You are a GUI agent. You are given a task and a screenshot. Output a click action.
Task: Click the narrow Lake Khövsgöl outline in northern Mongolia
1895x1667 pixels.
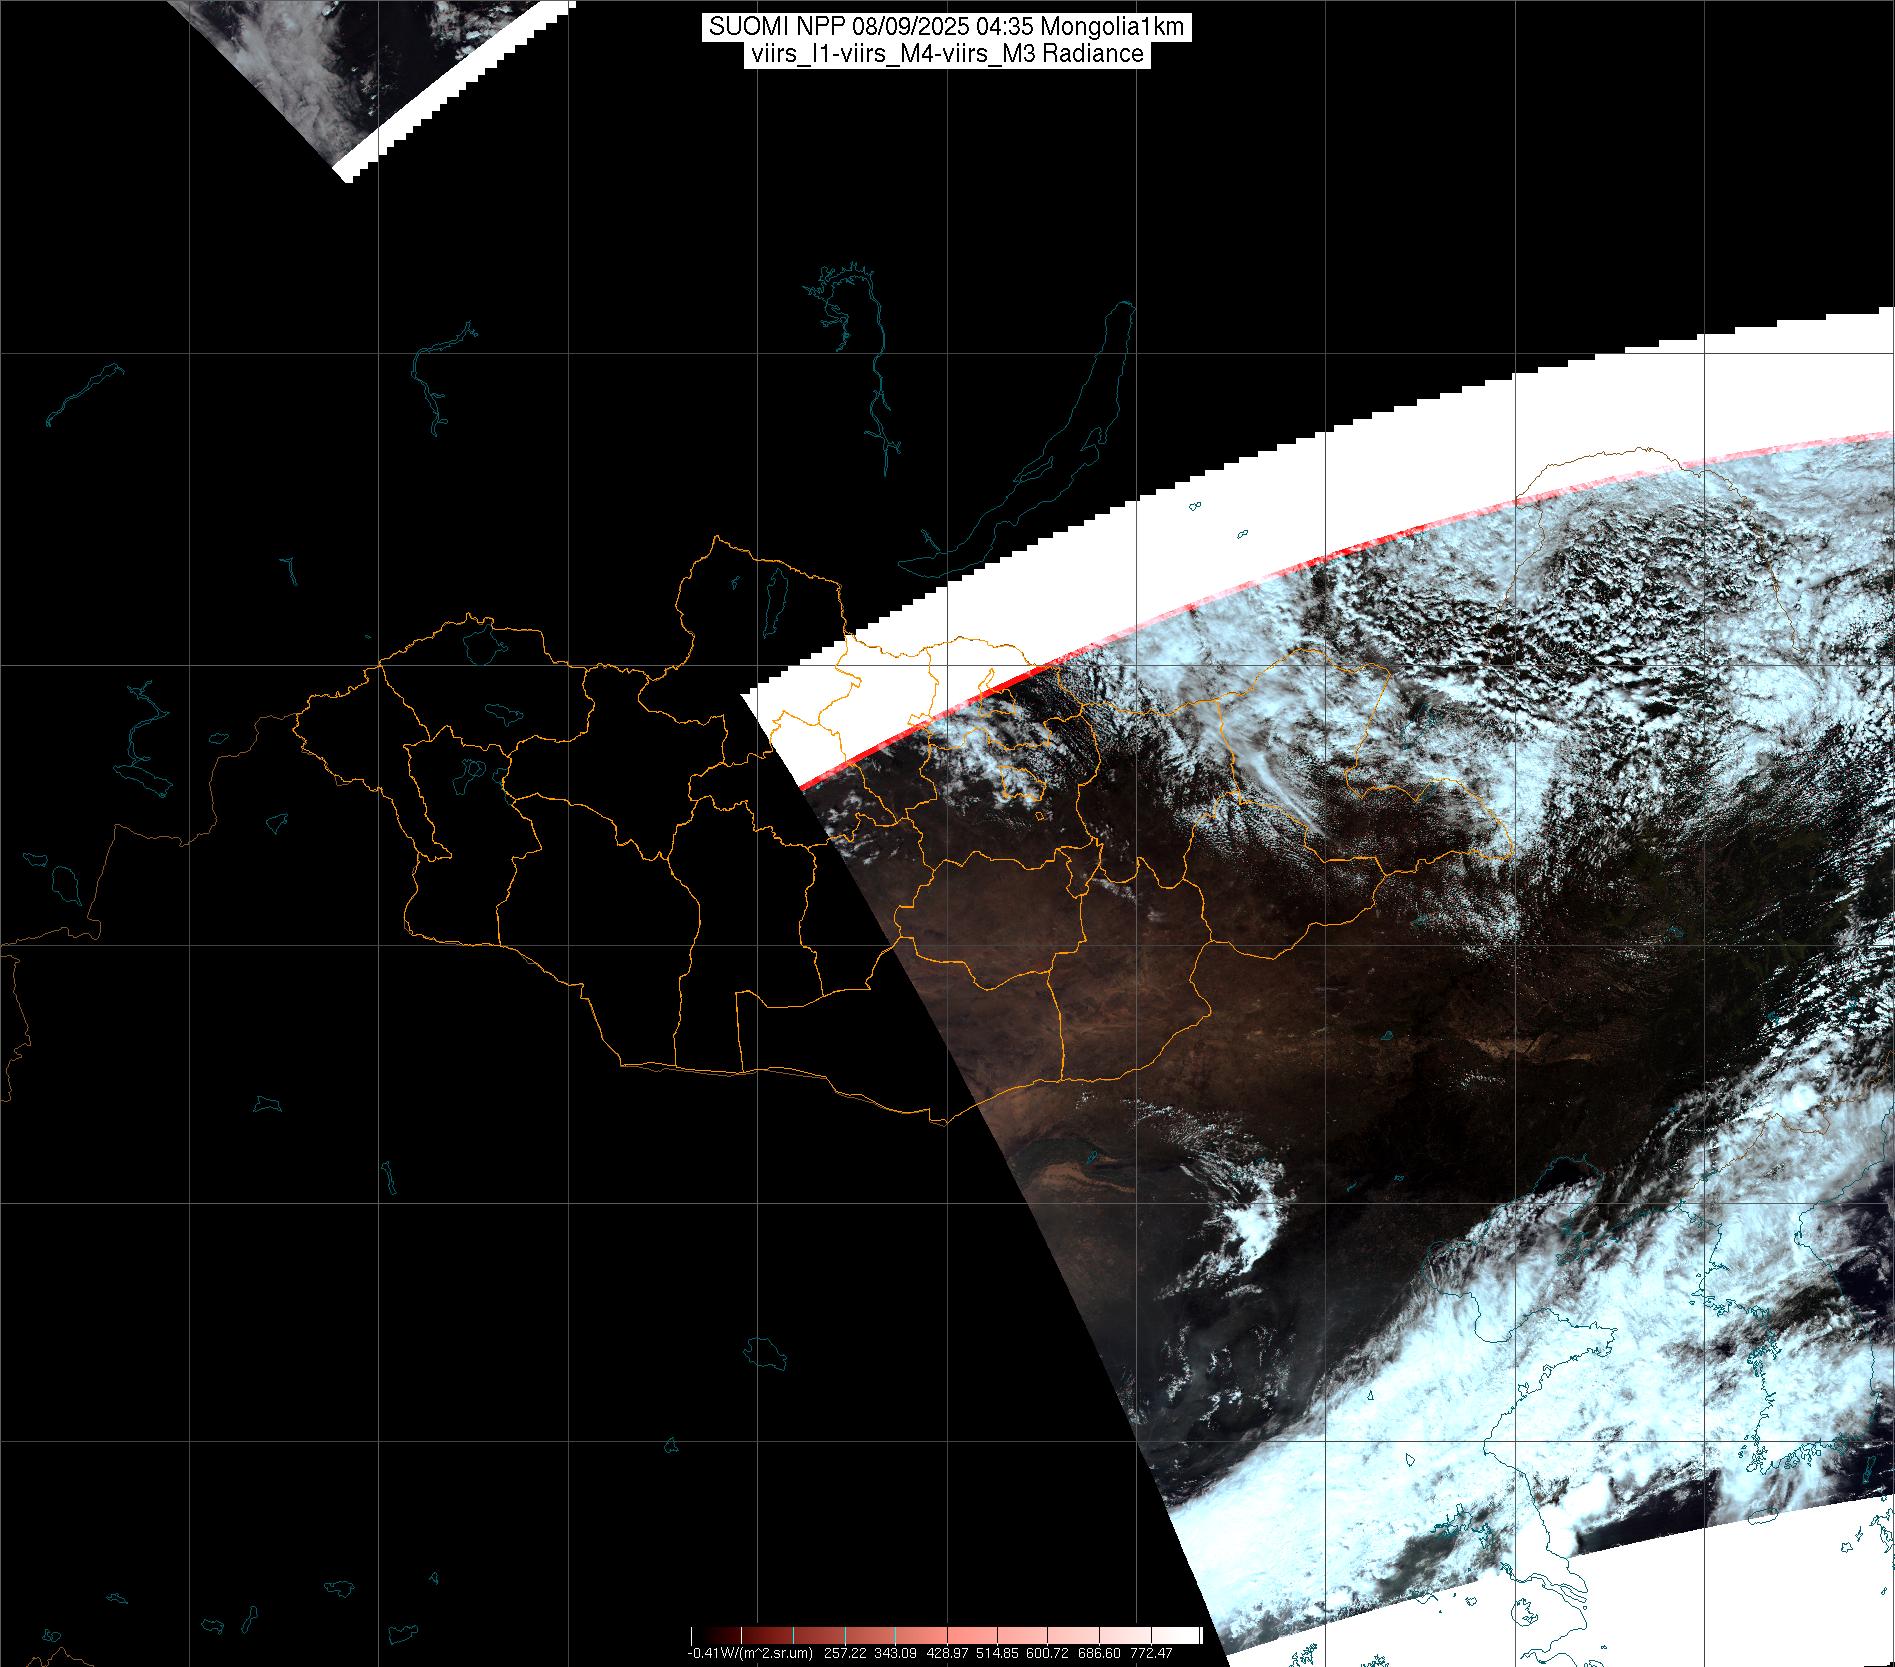point(773,602)
